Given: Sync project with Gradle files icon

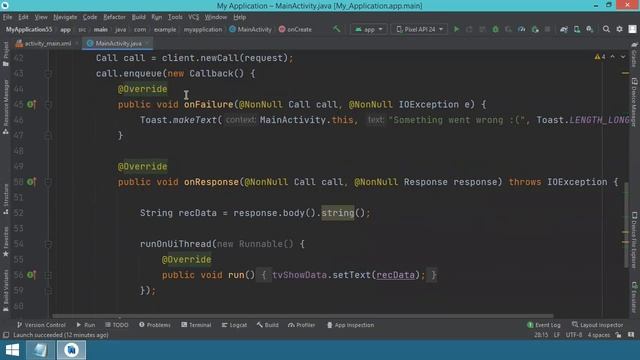Looking at the screenshot, I should coord(564,29).
